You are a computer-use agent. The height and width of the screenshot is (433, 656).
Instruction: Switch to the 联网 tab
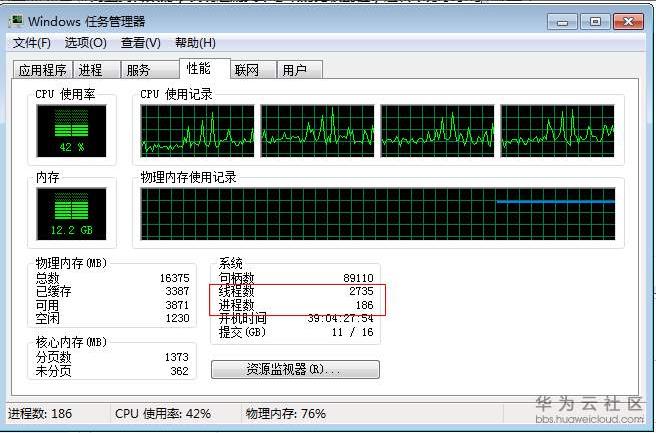tap(253, 70)
